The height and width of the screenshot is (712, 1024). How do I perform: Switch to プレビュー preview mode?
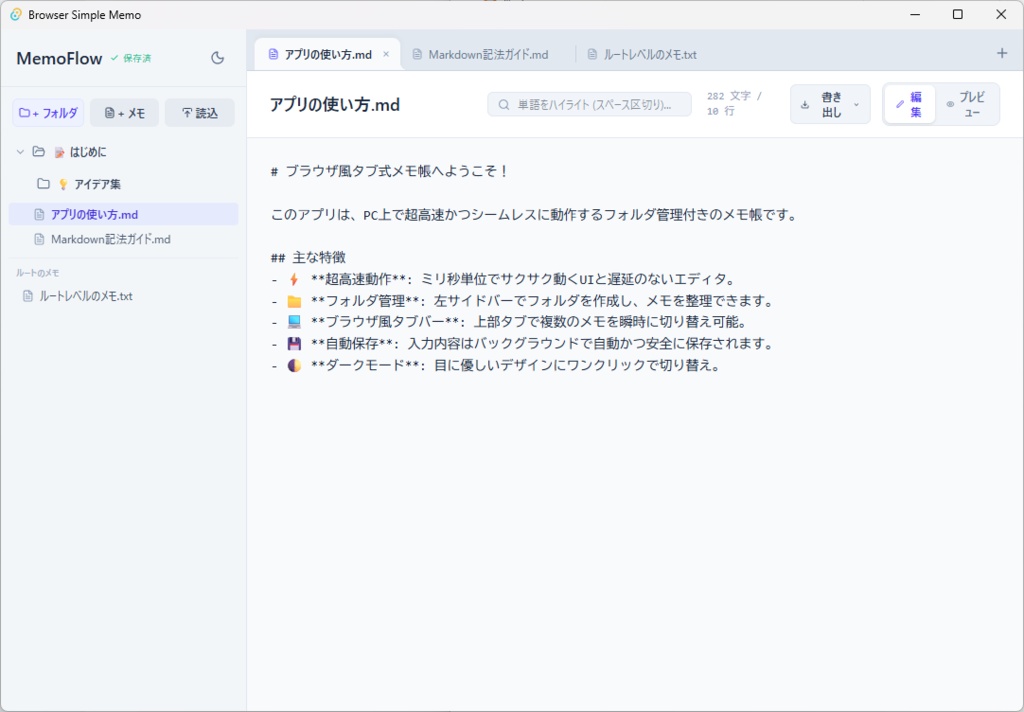point(967,105)
